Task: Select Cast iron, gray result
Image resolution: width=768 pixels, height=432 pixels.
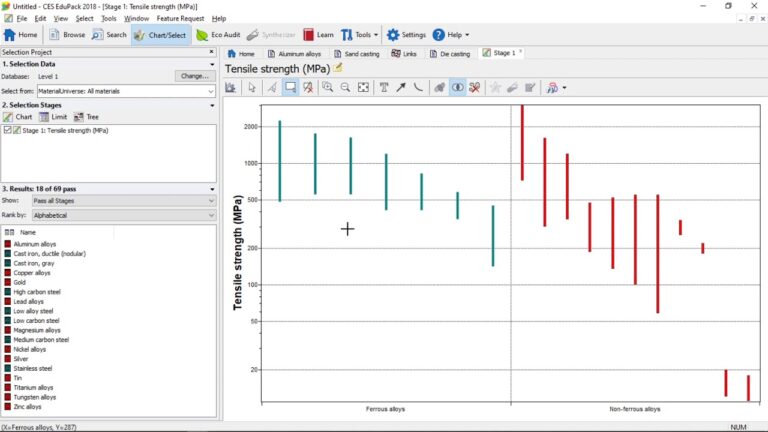Action: coord(34,263)
